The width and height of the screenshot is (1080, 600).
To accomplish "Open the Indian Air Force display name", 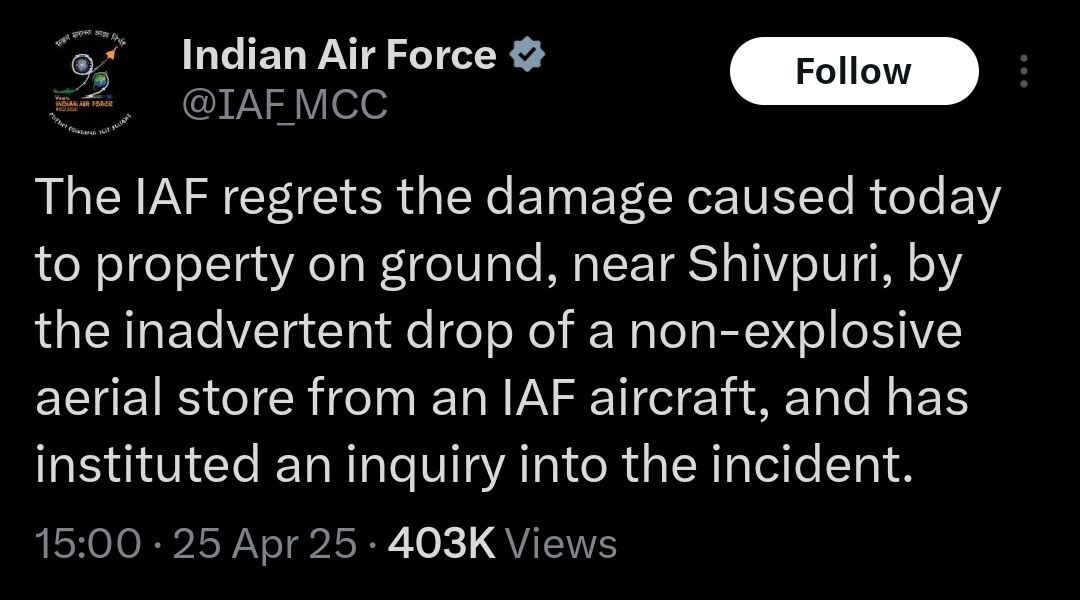I will (339, 56).
